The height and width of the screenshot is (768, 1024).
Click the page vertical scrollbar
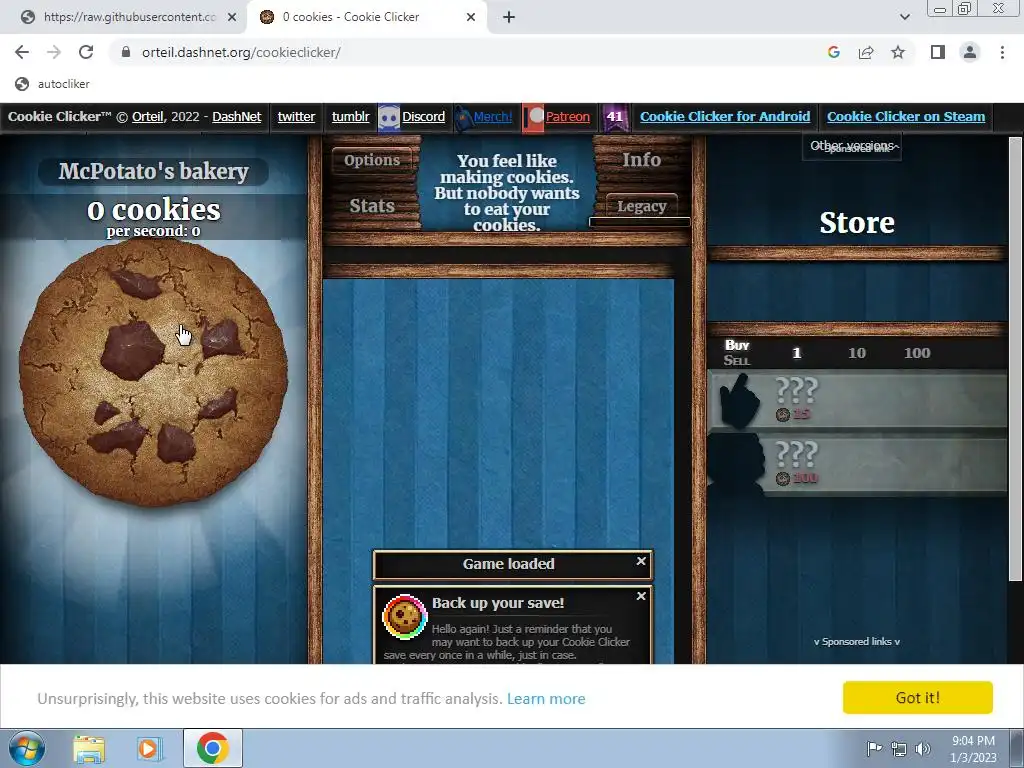click(x=1014, y=359)
